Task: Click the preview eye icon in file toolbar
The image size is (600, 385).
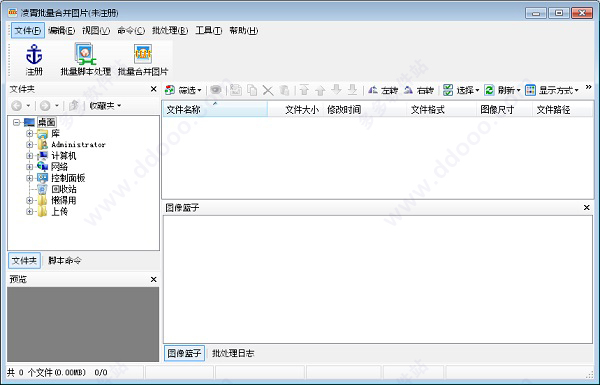Action: 216,90
